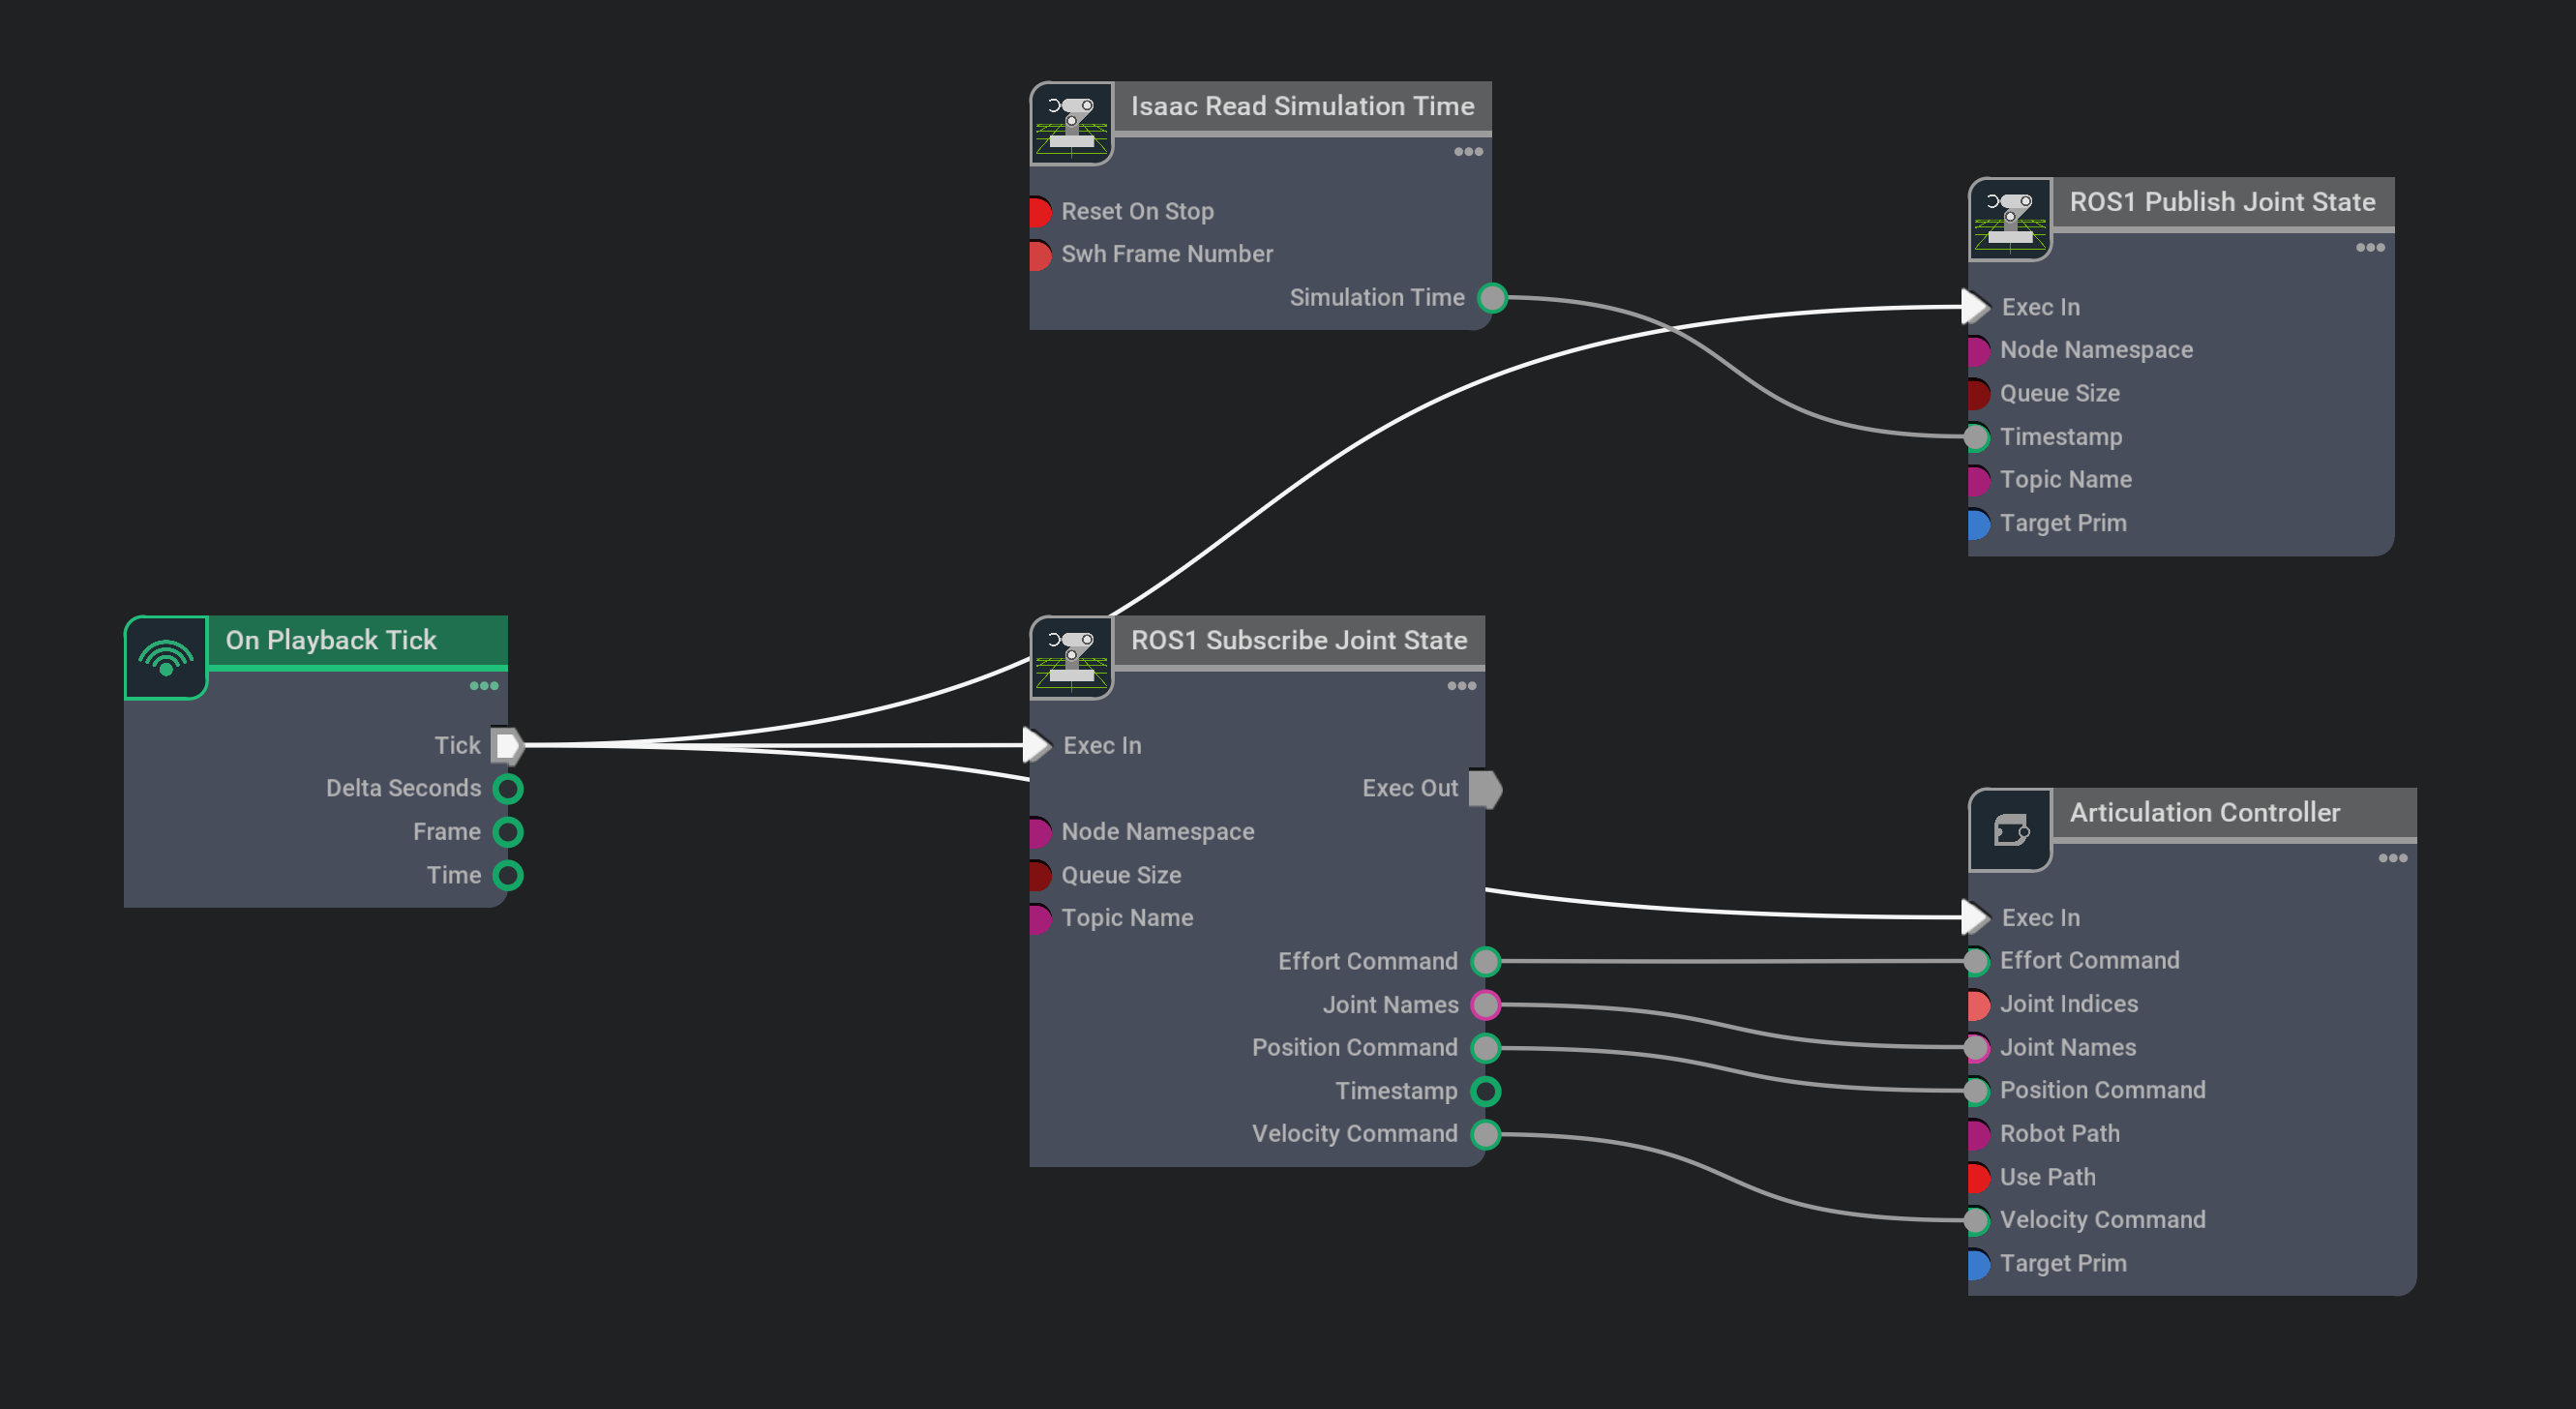Click the ROS1 Publish Joint State node icon
This screenshot has width=2576, height=1409.
[x=2010, y=219]
